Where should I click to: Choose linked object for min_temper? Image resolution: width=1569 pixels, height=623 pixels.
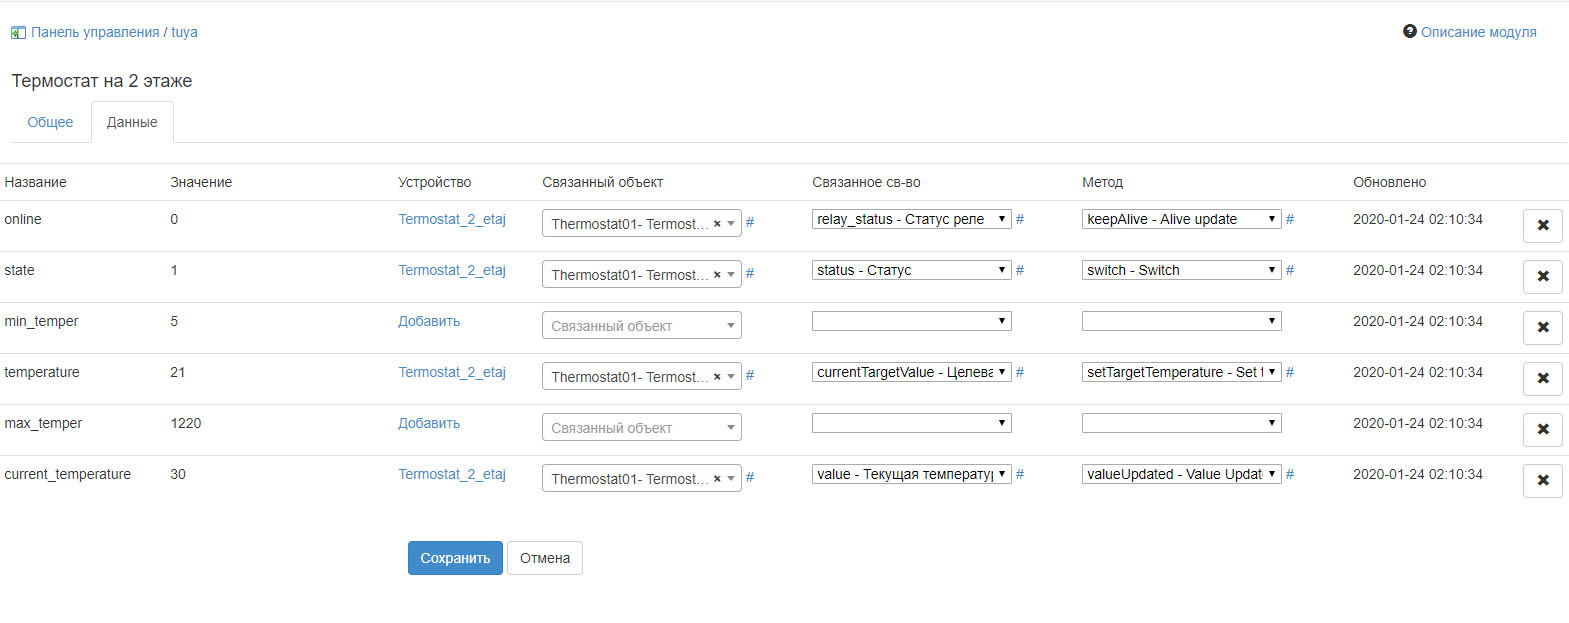point(641,325)
